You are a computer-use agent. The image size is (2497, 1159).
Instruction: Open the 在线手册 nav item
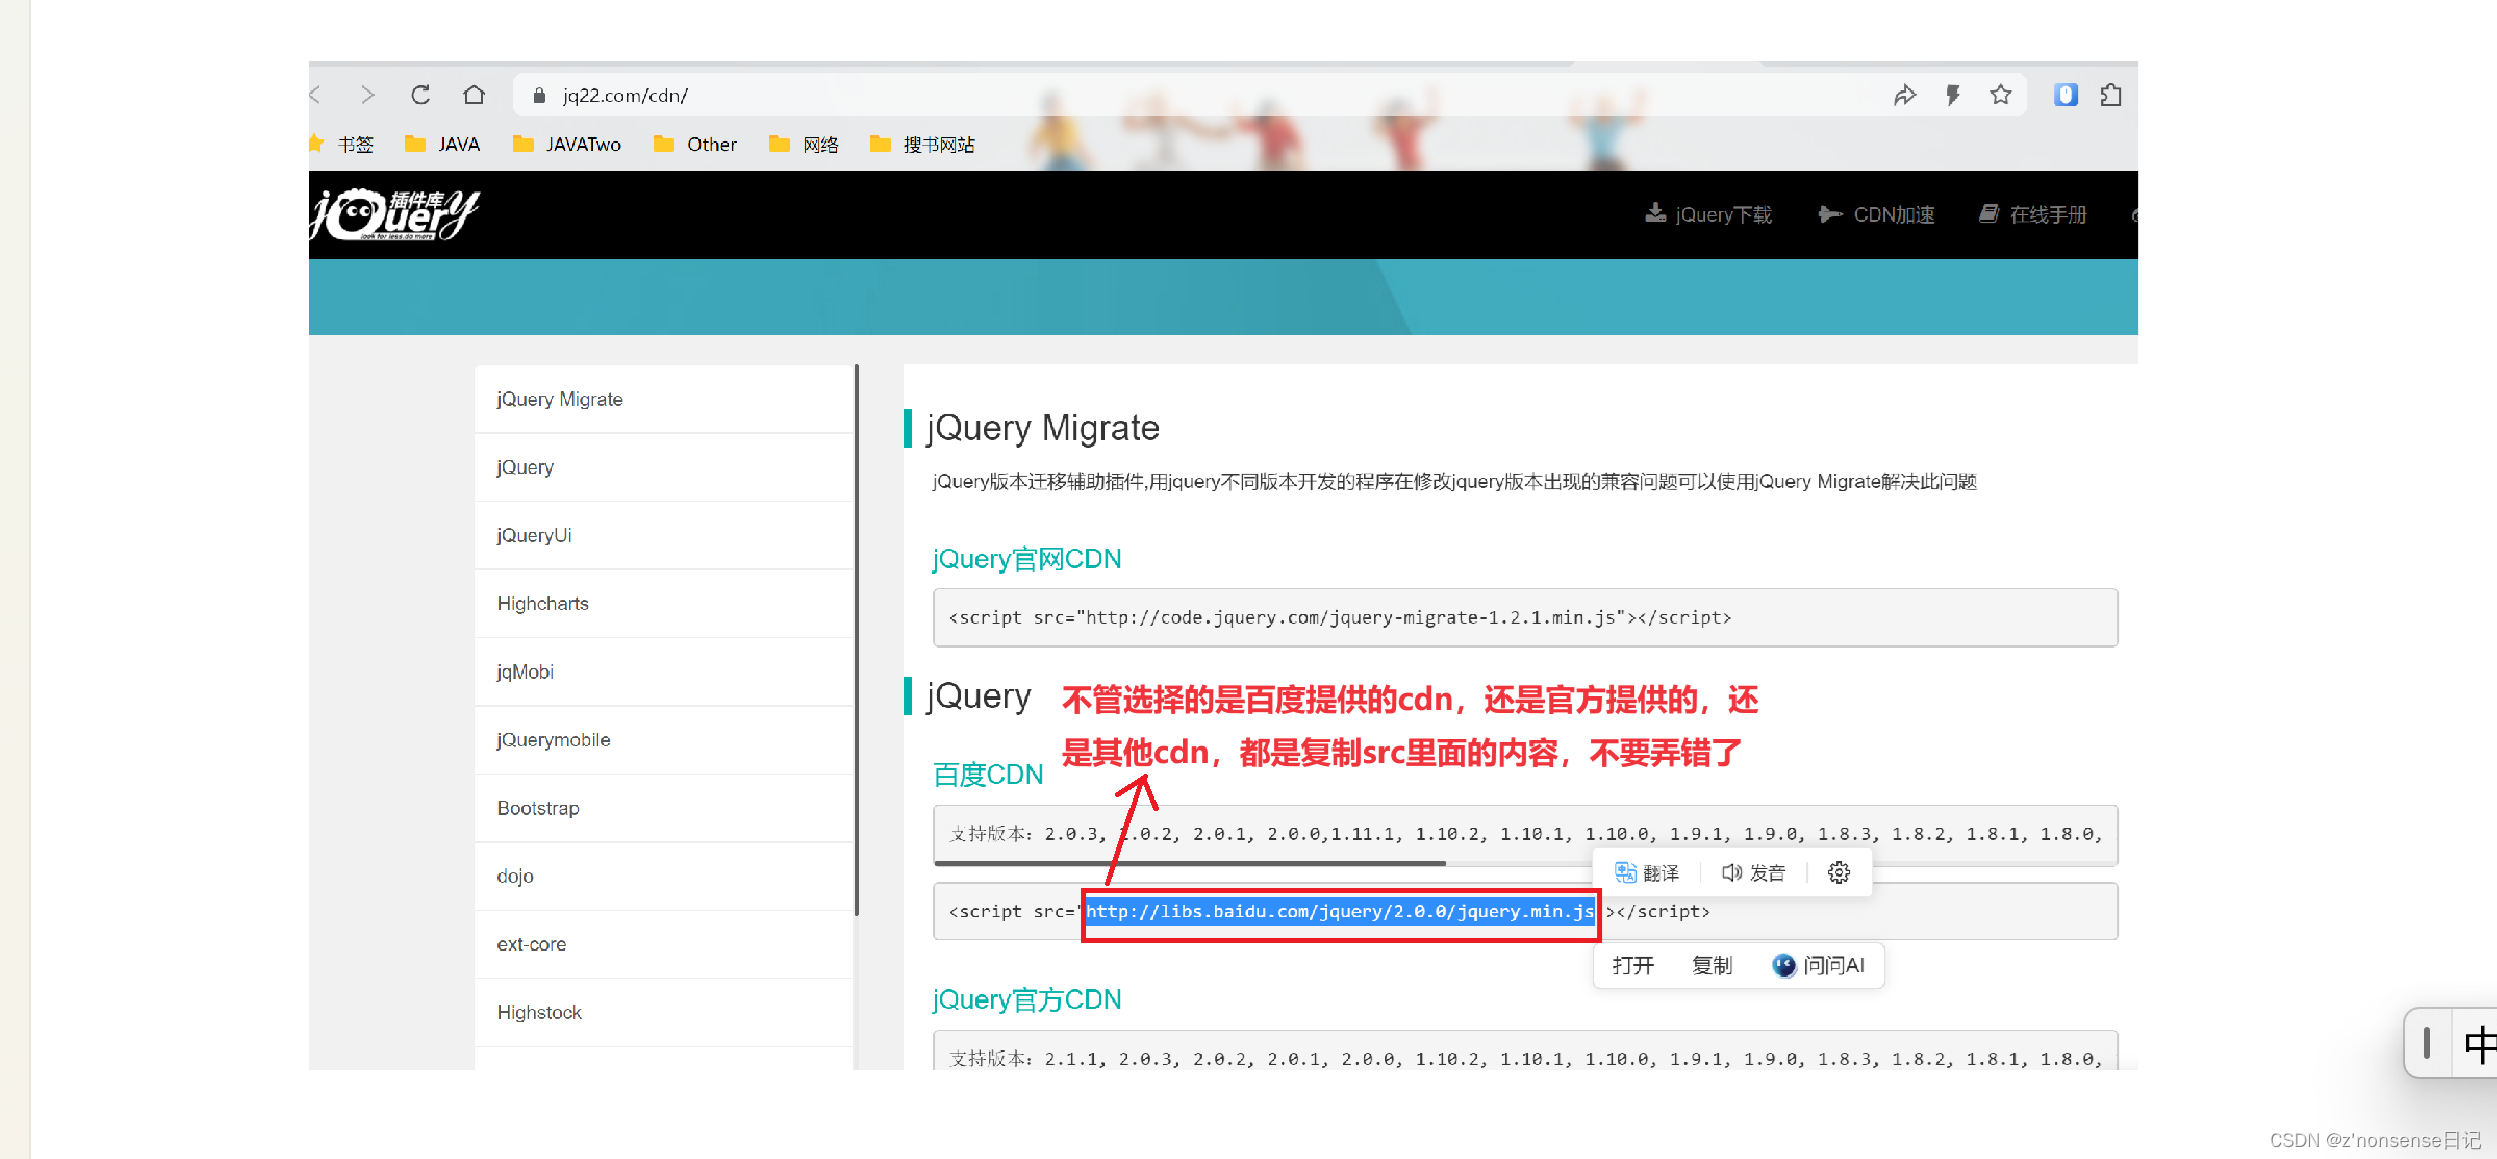tap(2033, 214)
